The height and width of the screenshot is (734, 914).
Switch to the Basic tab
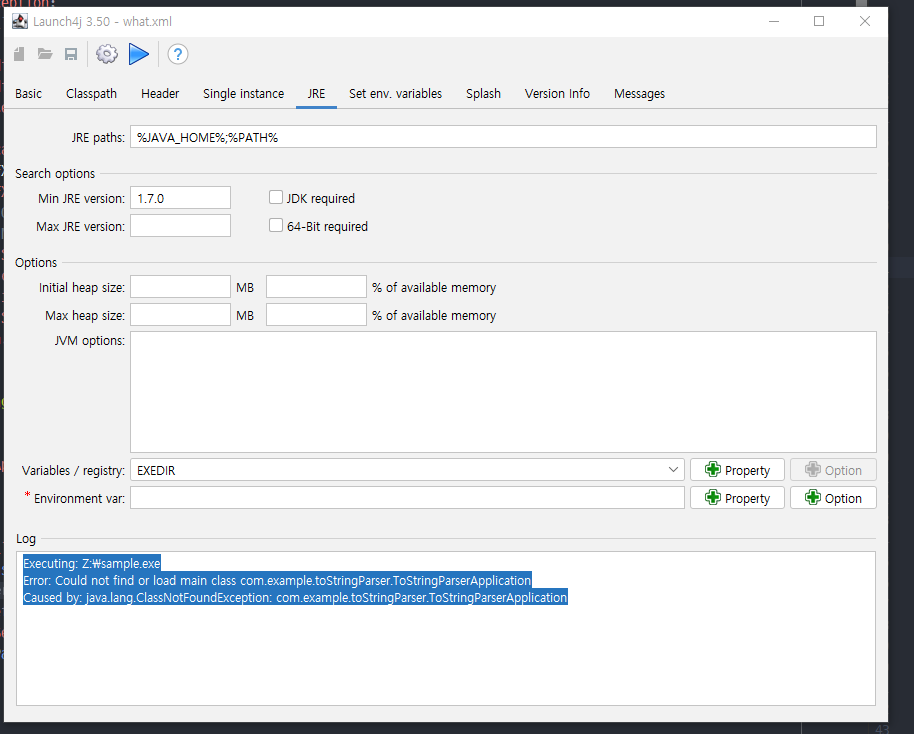coord(29,94)
